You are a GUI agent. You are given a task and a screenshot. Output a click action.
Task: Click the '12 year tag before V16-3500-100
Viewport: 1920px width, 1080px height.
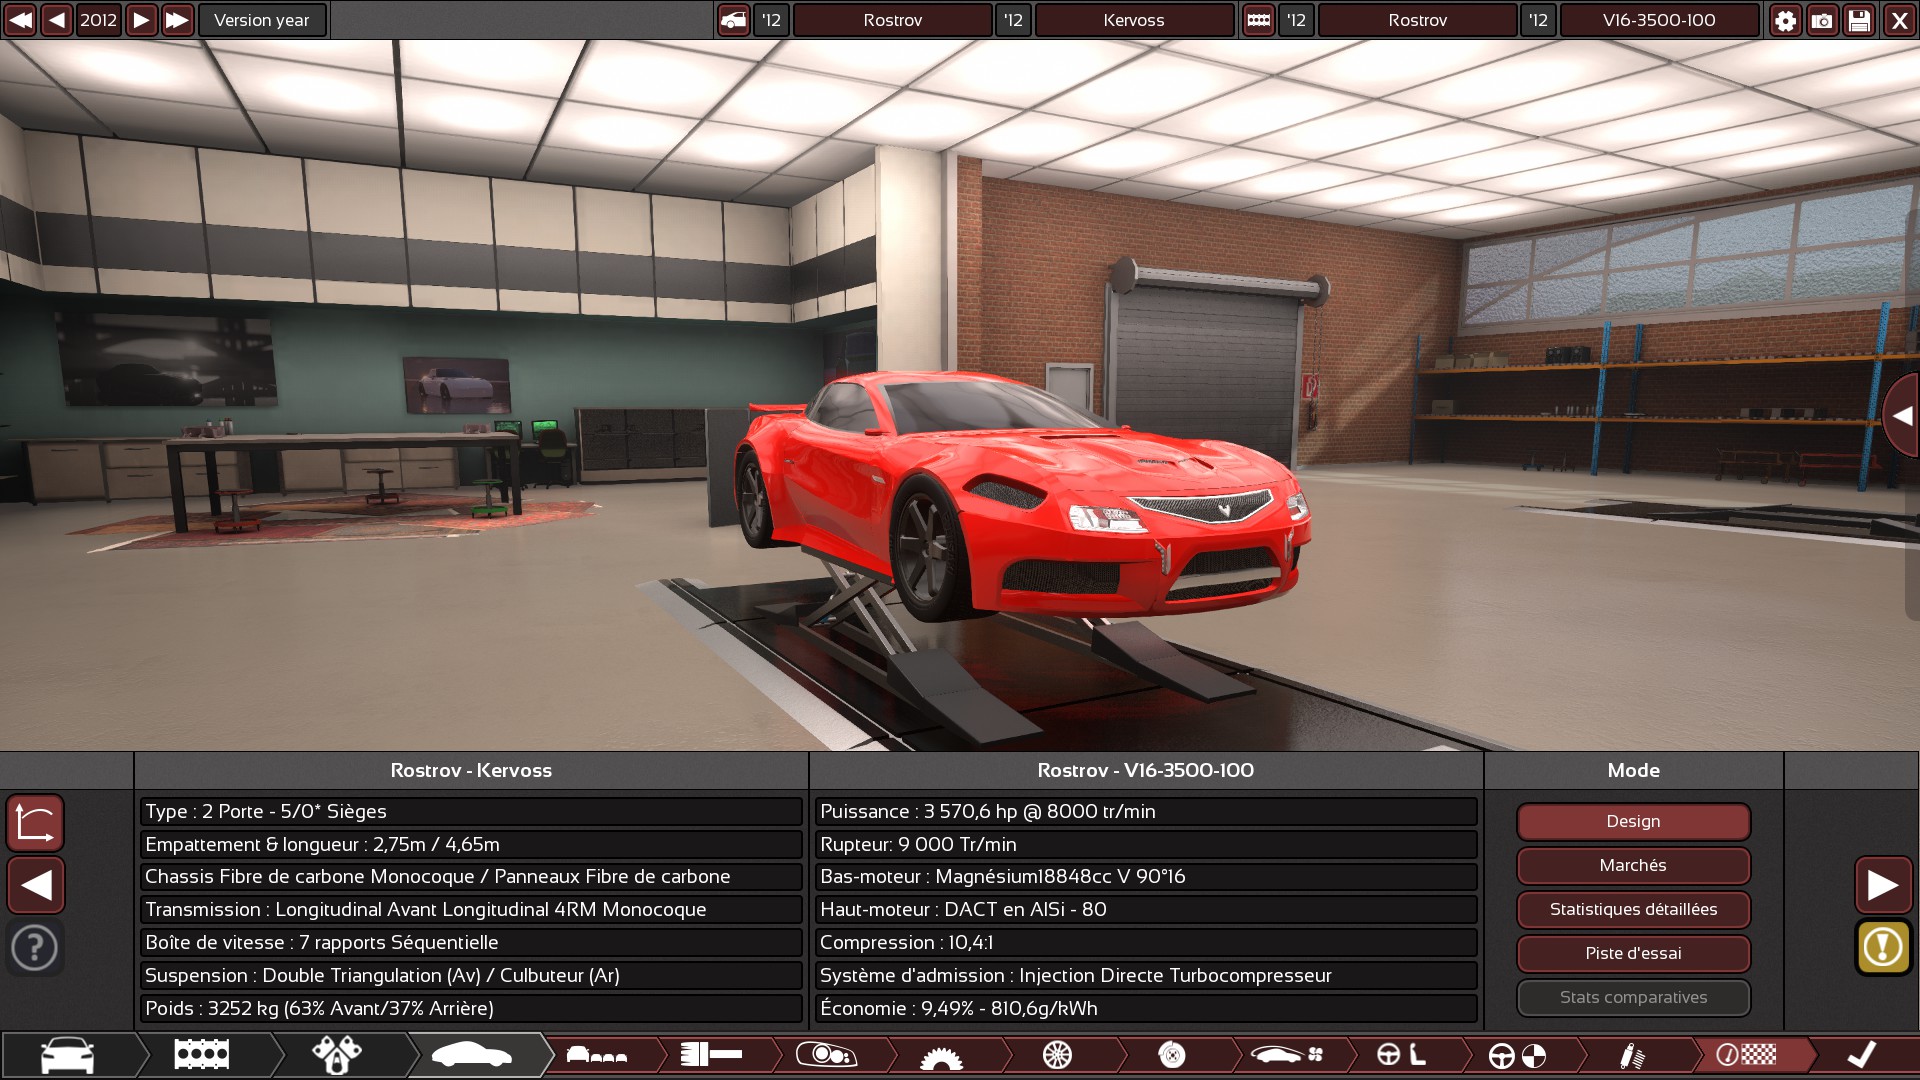point(1538,20)
